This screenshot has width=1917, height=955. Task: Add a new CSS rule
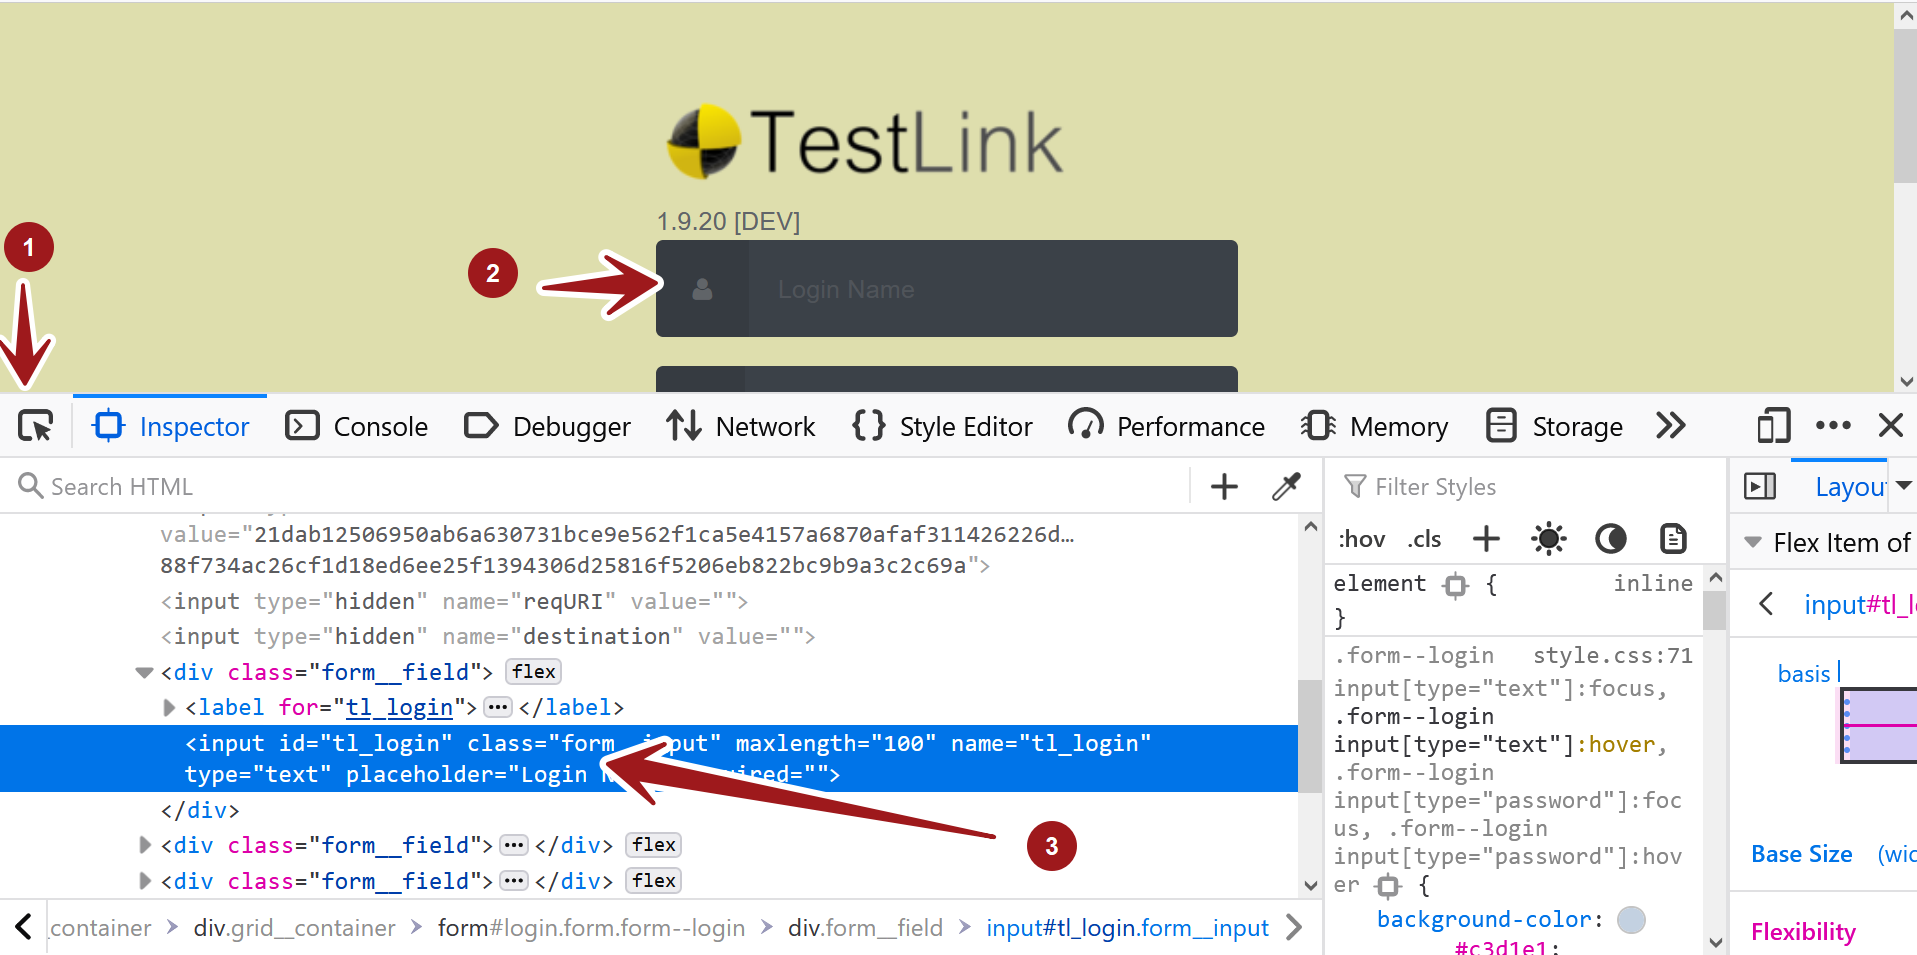coord(1486,539)
